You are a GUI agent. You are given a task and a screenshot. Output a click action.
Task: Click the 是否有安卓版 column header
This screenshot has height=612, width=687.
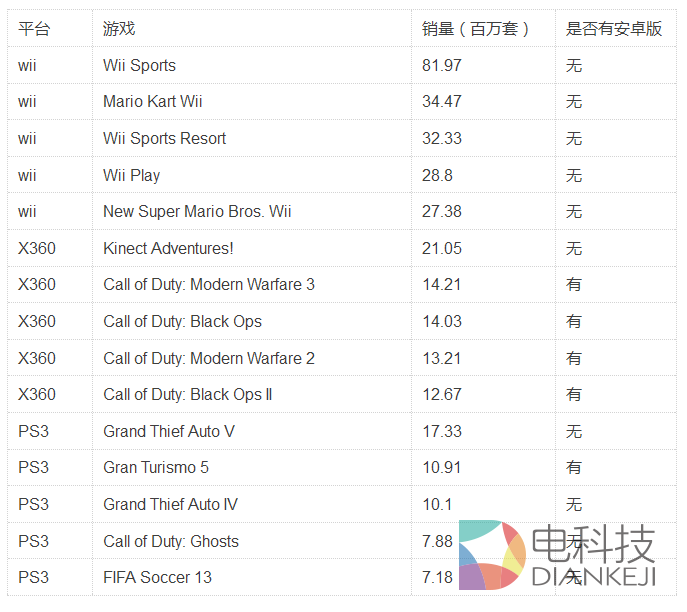pos(614,29)
